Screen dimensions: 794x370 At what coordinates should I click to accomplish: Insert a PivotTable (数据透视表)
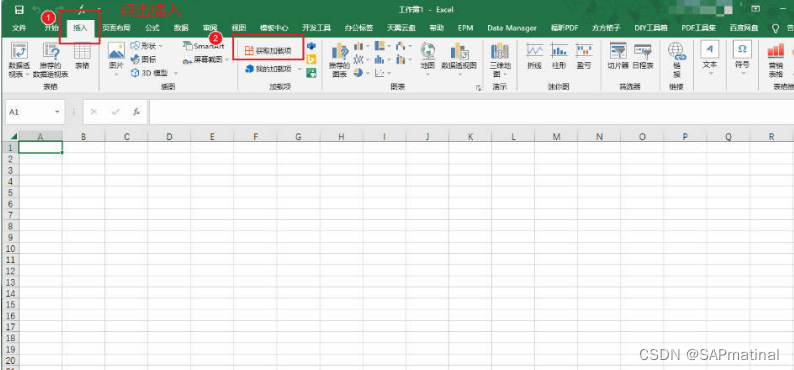point(19,60)
